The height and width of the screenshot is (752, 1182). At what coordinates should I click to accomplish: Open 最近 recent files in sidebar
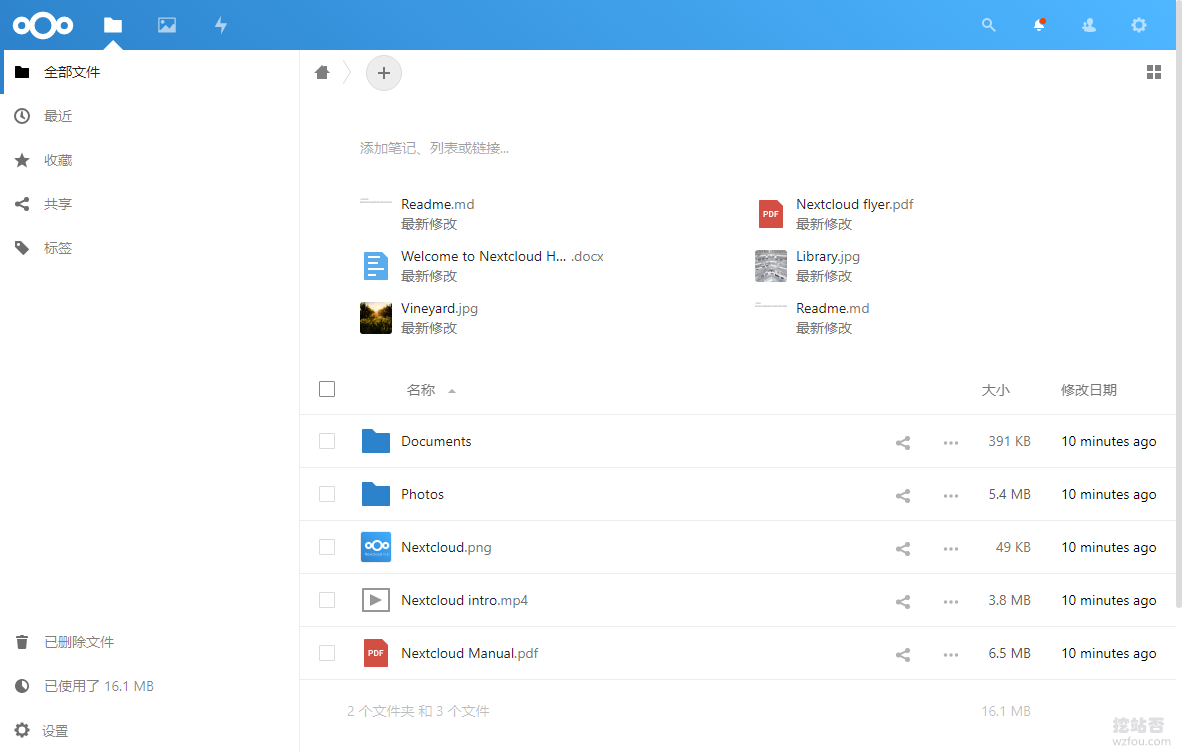point(151,116)
